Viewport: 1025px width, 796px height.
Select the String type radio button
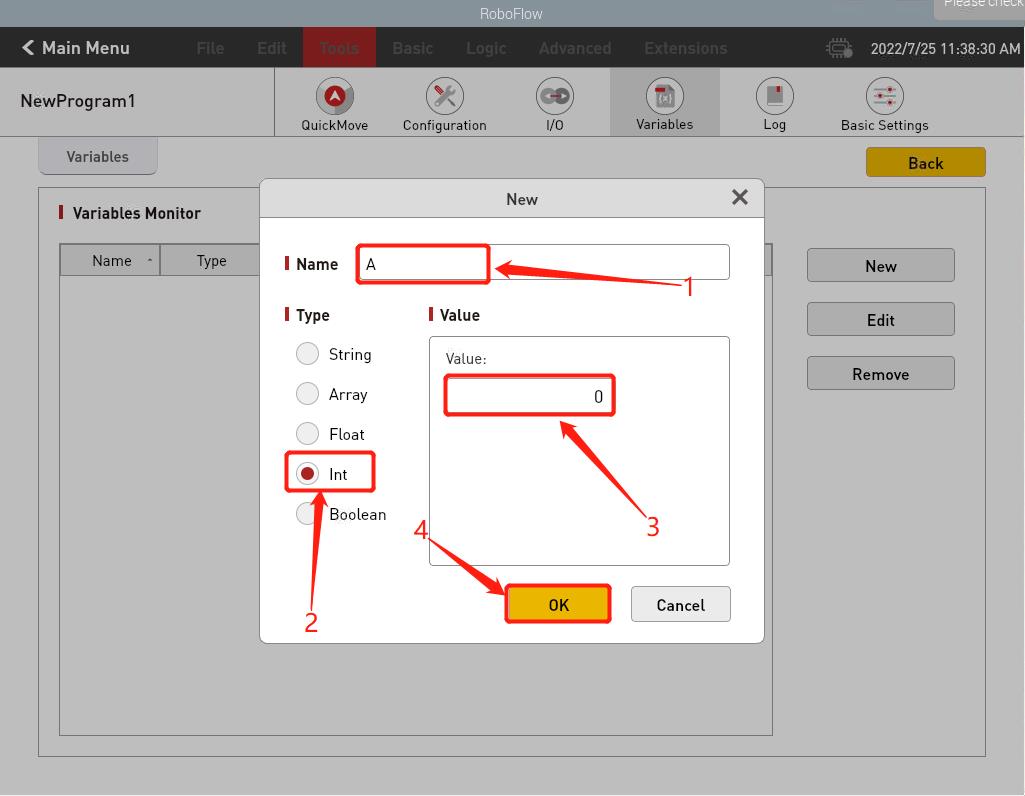[308, 354]
